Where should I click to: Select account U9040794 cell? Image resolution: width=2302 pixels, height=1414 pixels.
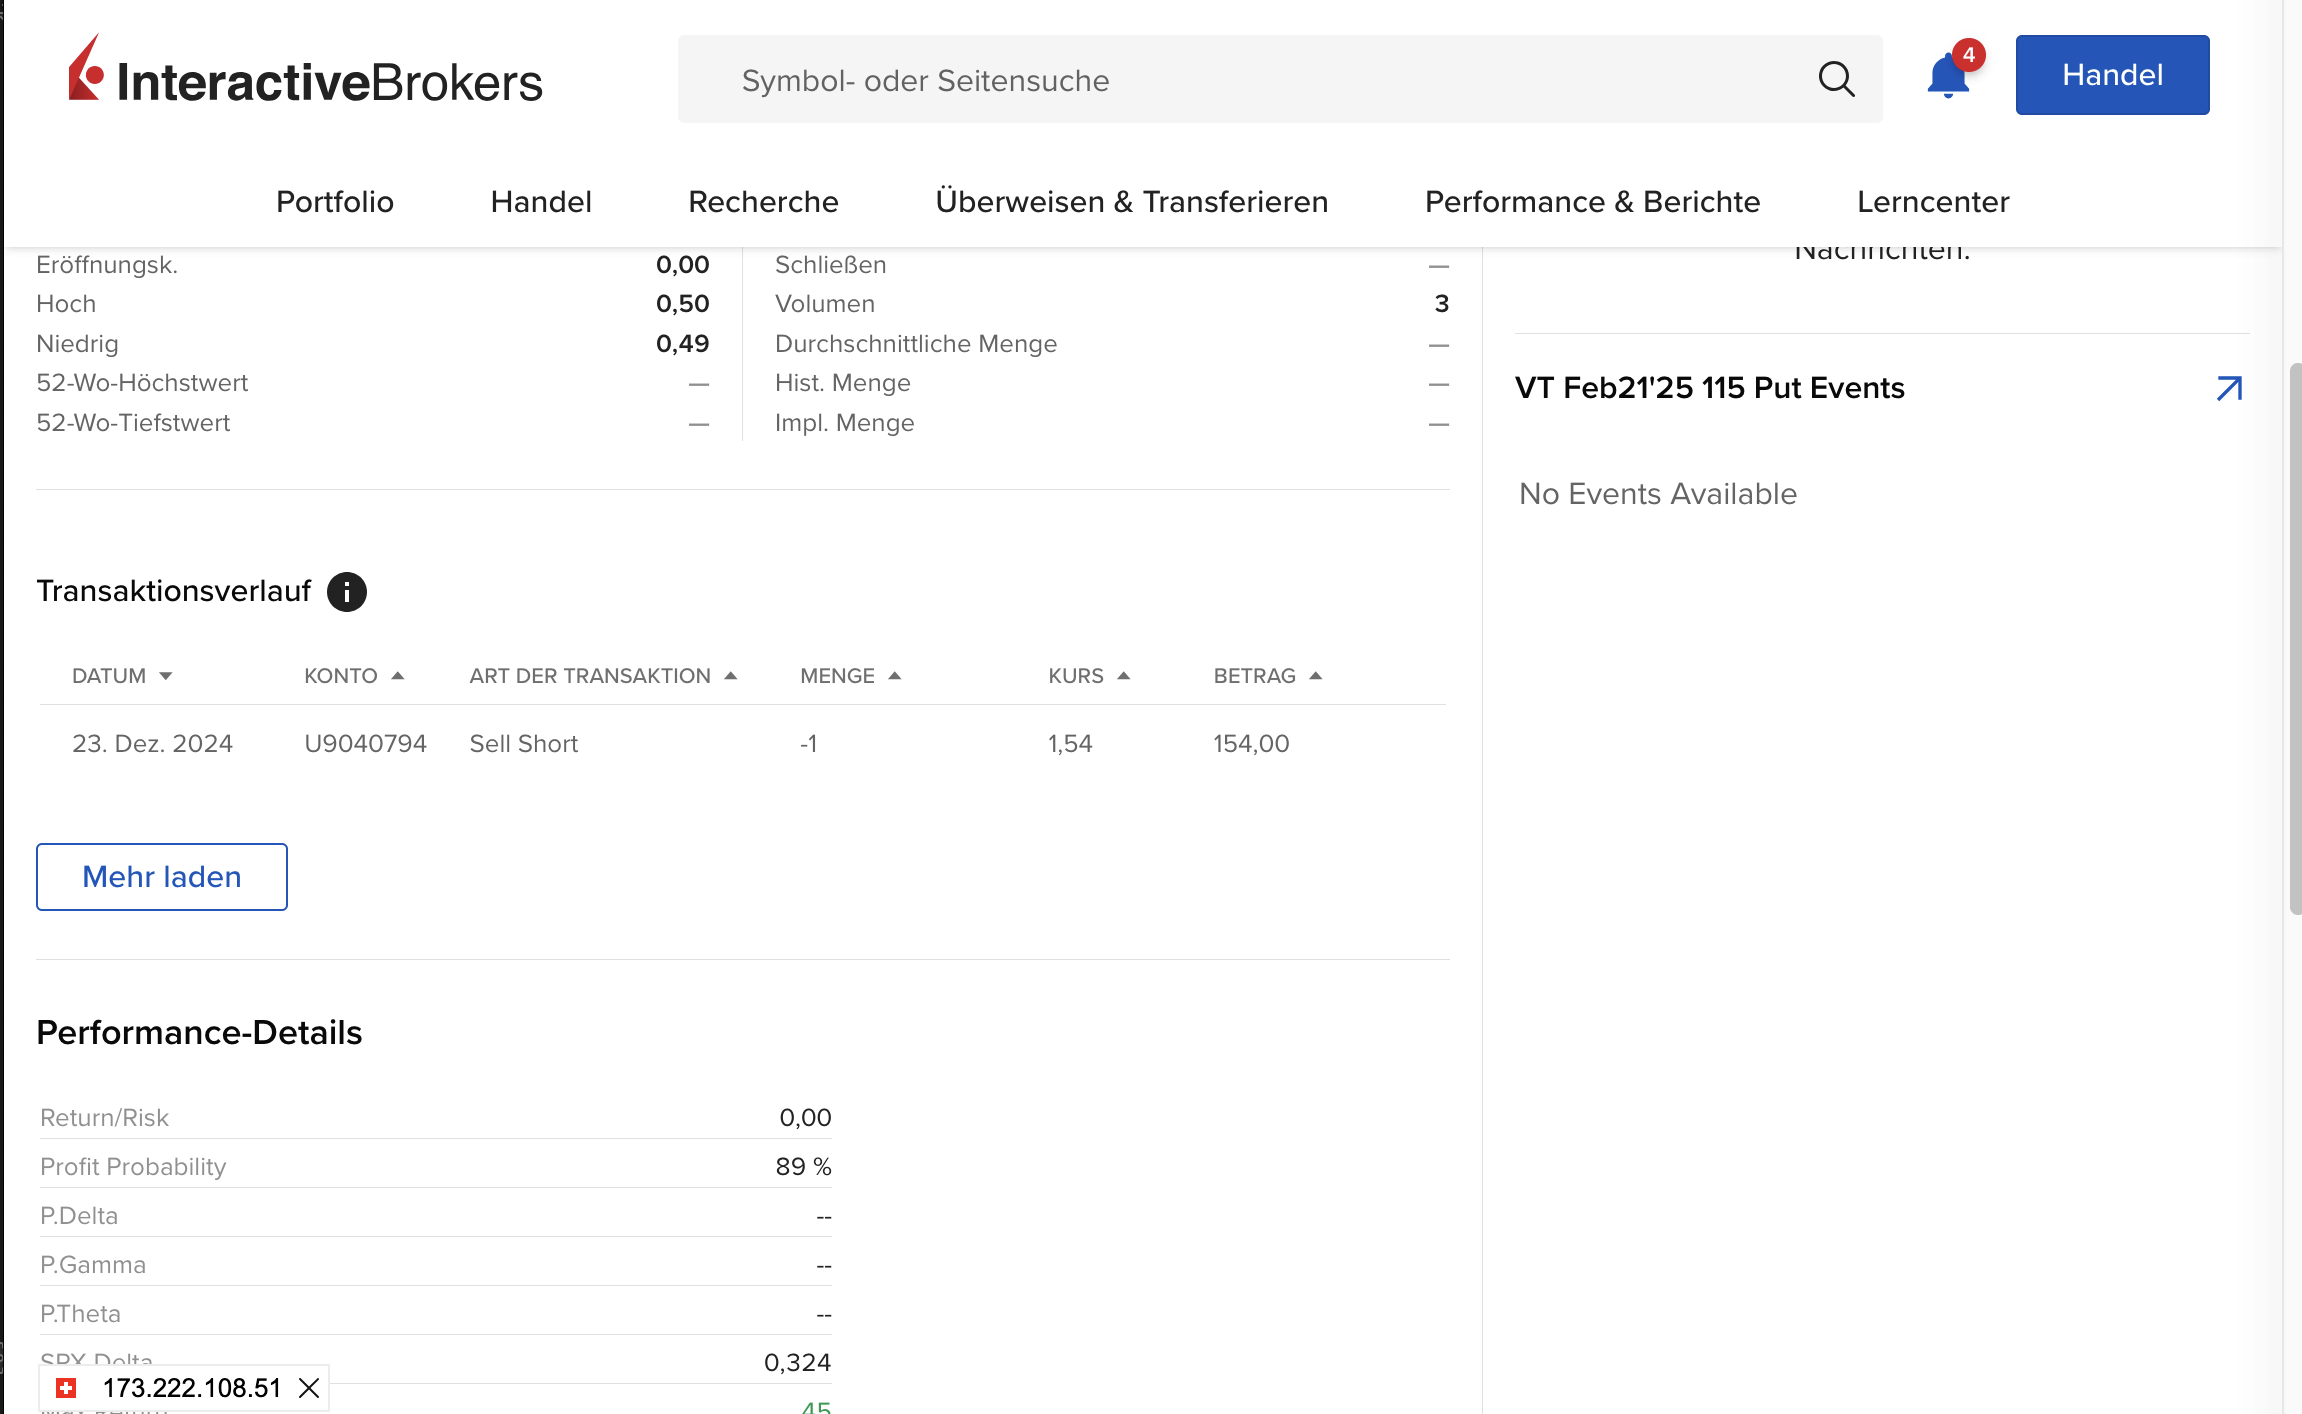[x=365, y=744]
